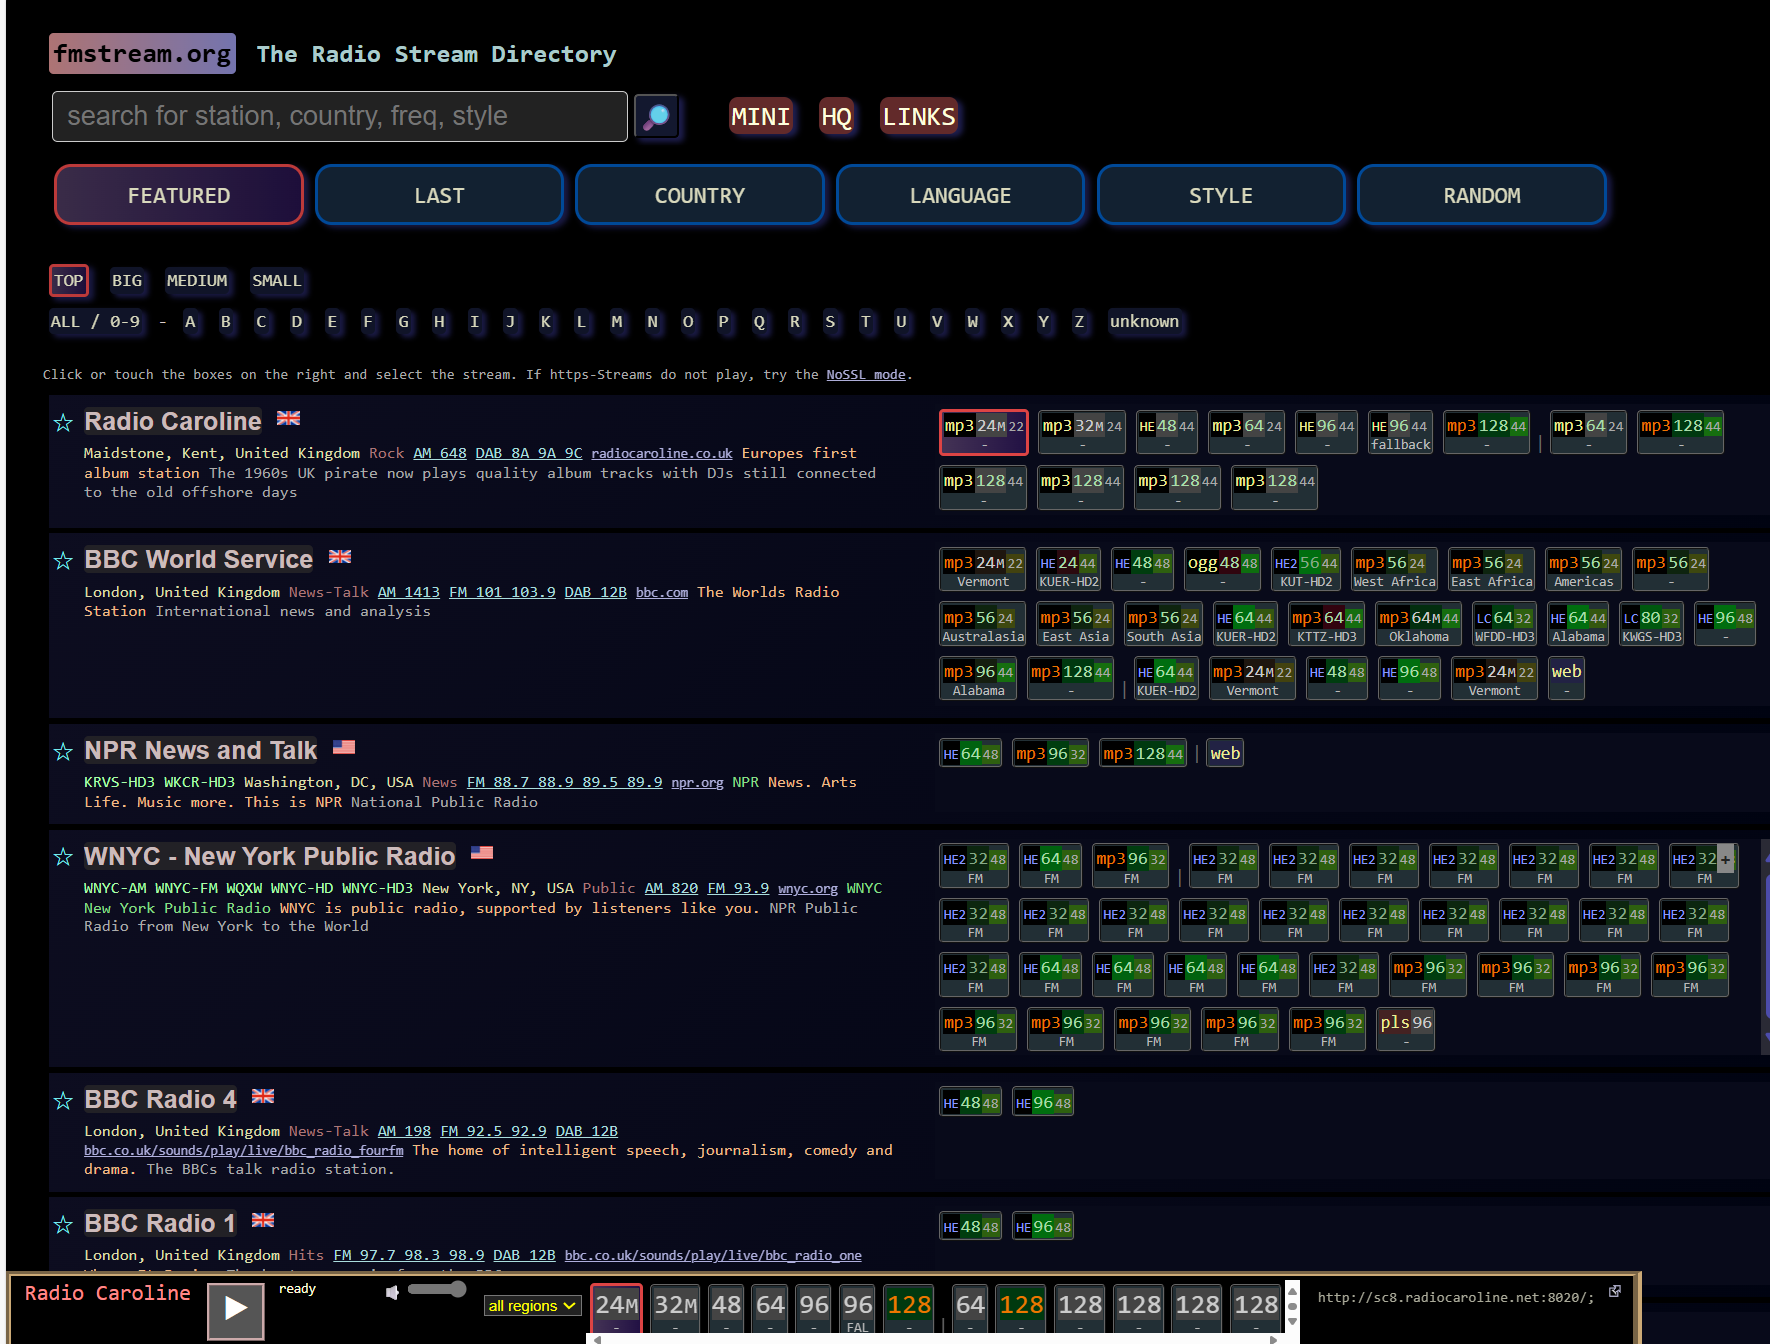Viewport: 1770px width, 1344px height.
Task: Open the NoSSL mode link
Action: pos(866,375)
